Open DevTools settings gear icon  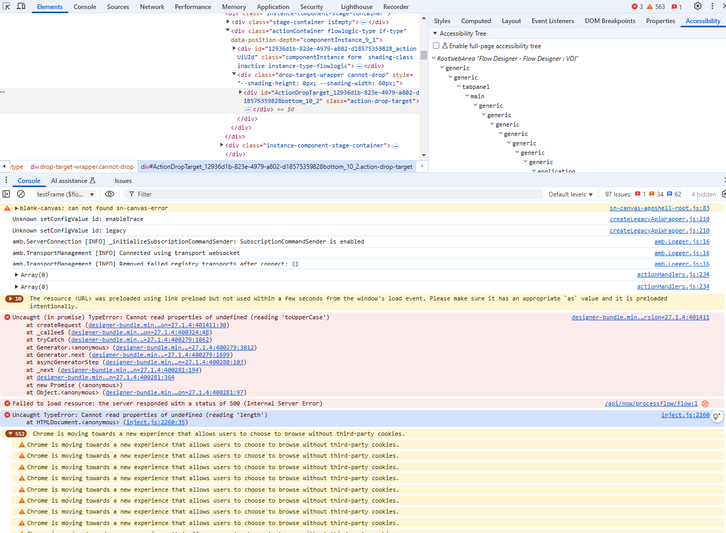click(698, 6)
